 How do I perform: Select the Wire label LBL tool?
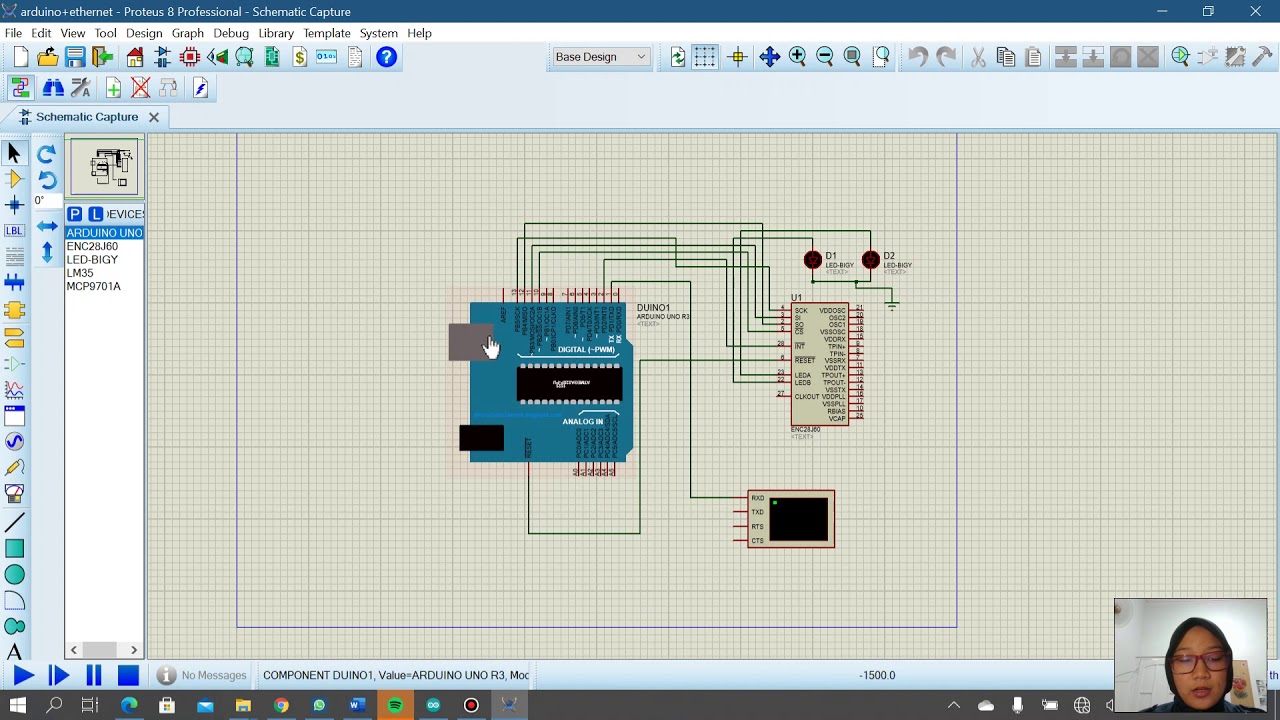pos(14,231)
